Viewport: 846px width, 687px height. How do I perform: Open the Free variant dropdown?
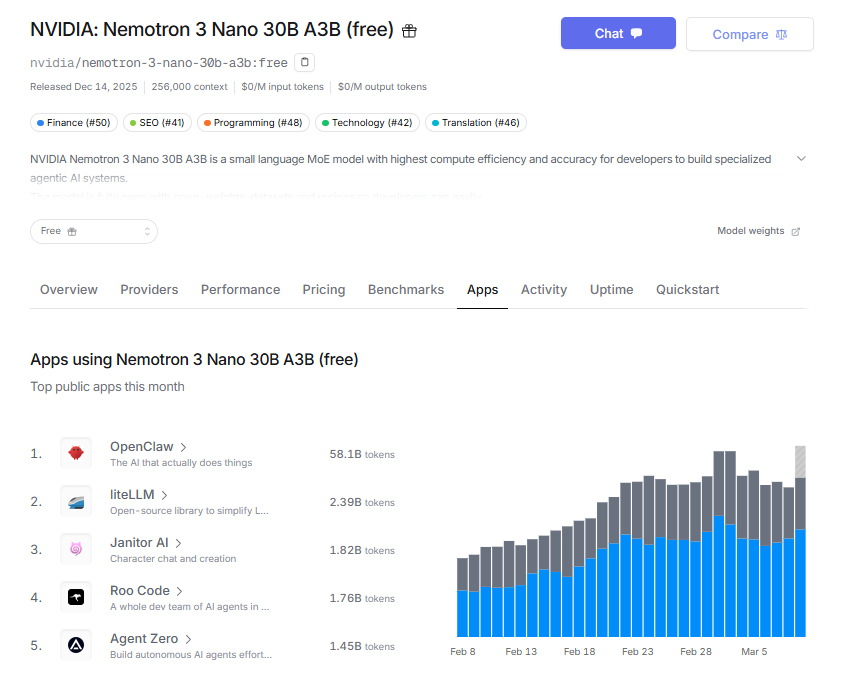click(94, 231)
